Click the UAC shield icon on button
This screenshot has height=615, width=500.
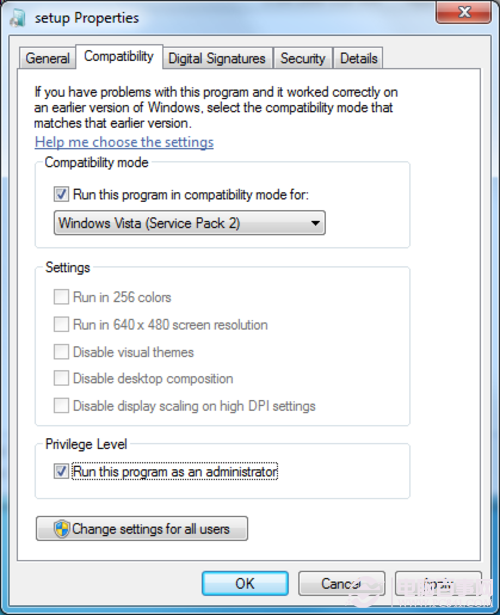click(62, 529)
